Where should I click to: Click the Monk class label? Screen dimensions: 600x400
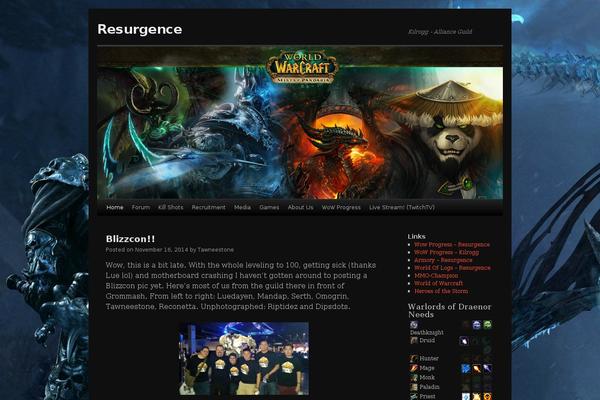[427, 377]
